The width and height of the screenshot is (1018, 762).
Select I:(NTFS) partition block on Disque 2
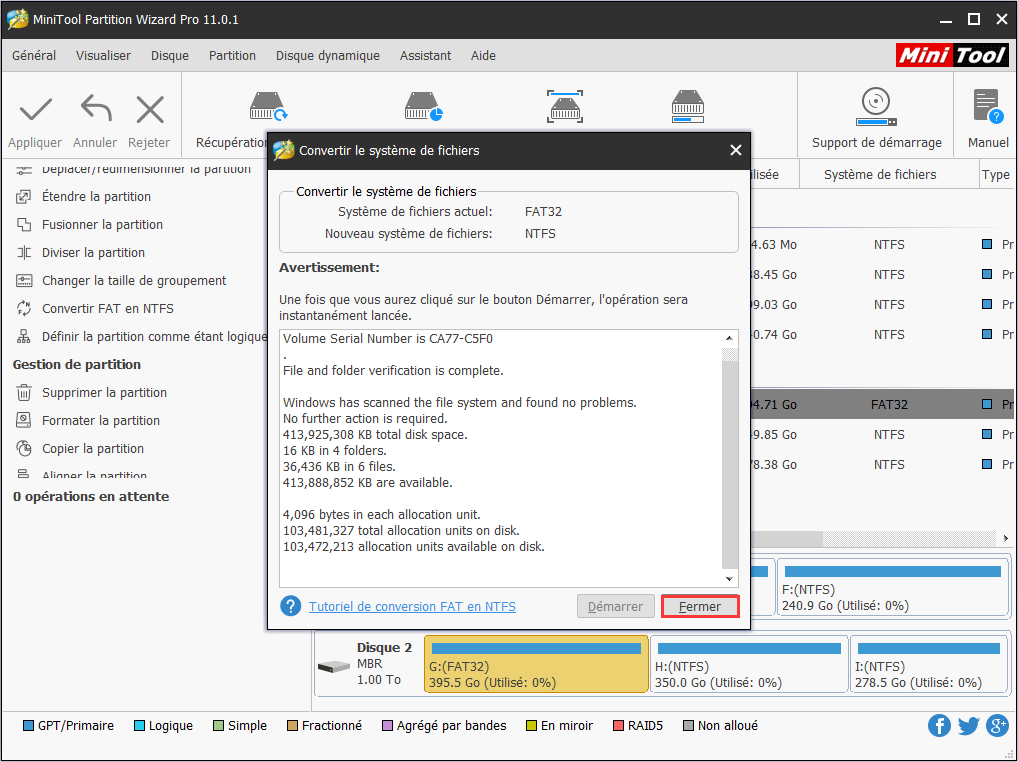click(x=928, y=664)
